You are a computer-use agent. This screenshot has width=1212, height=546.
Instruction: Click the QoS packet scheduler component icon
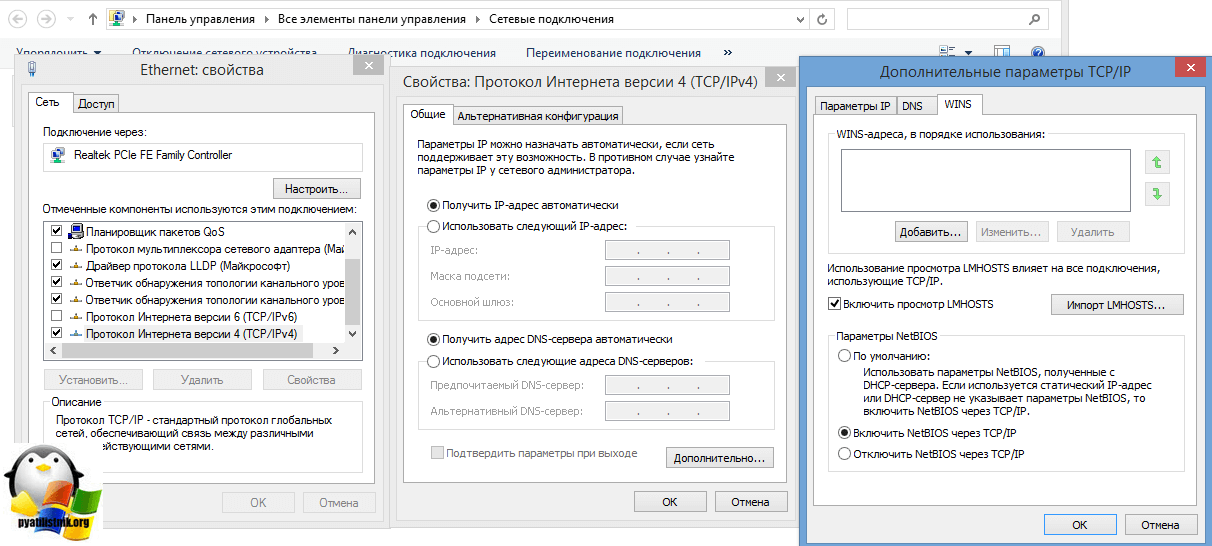pyautogui.click(x=76, y=231)
